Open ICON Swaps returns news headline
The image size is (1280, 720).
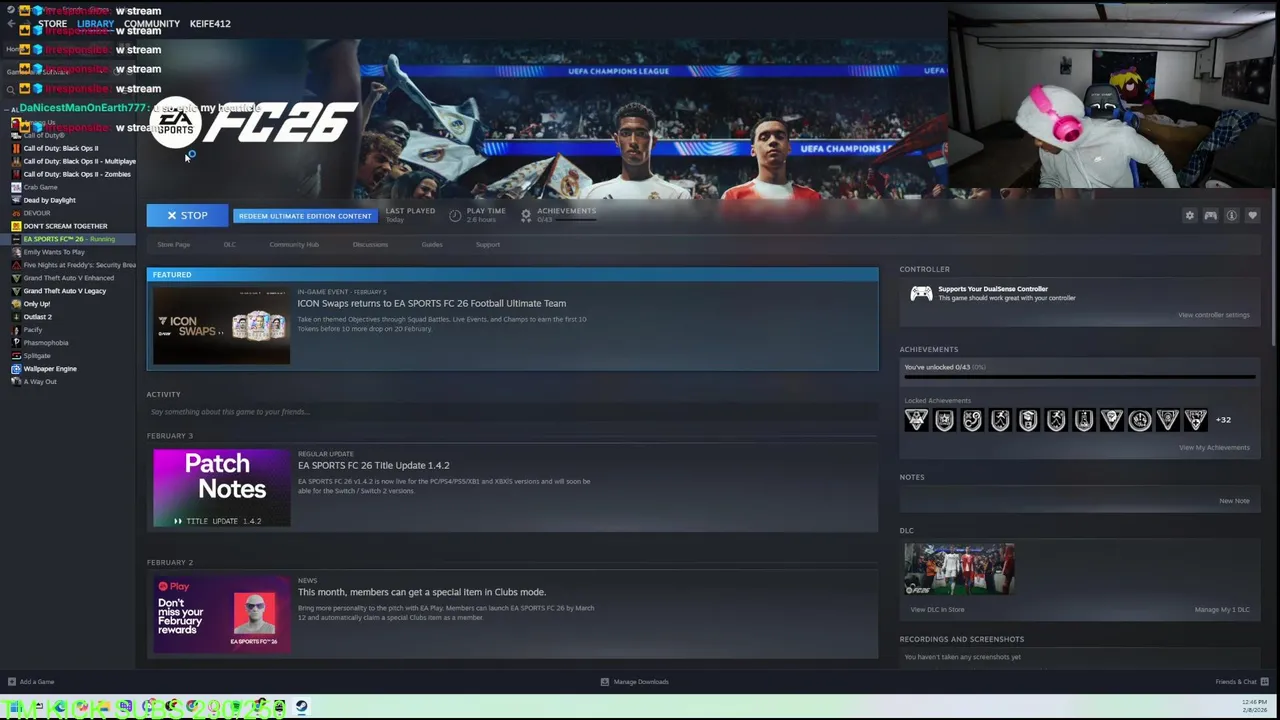pyautogui.click(x=431, y=303)
